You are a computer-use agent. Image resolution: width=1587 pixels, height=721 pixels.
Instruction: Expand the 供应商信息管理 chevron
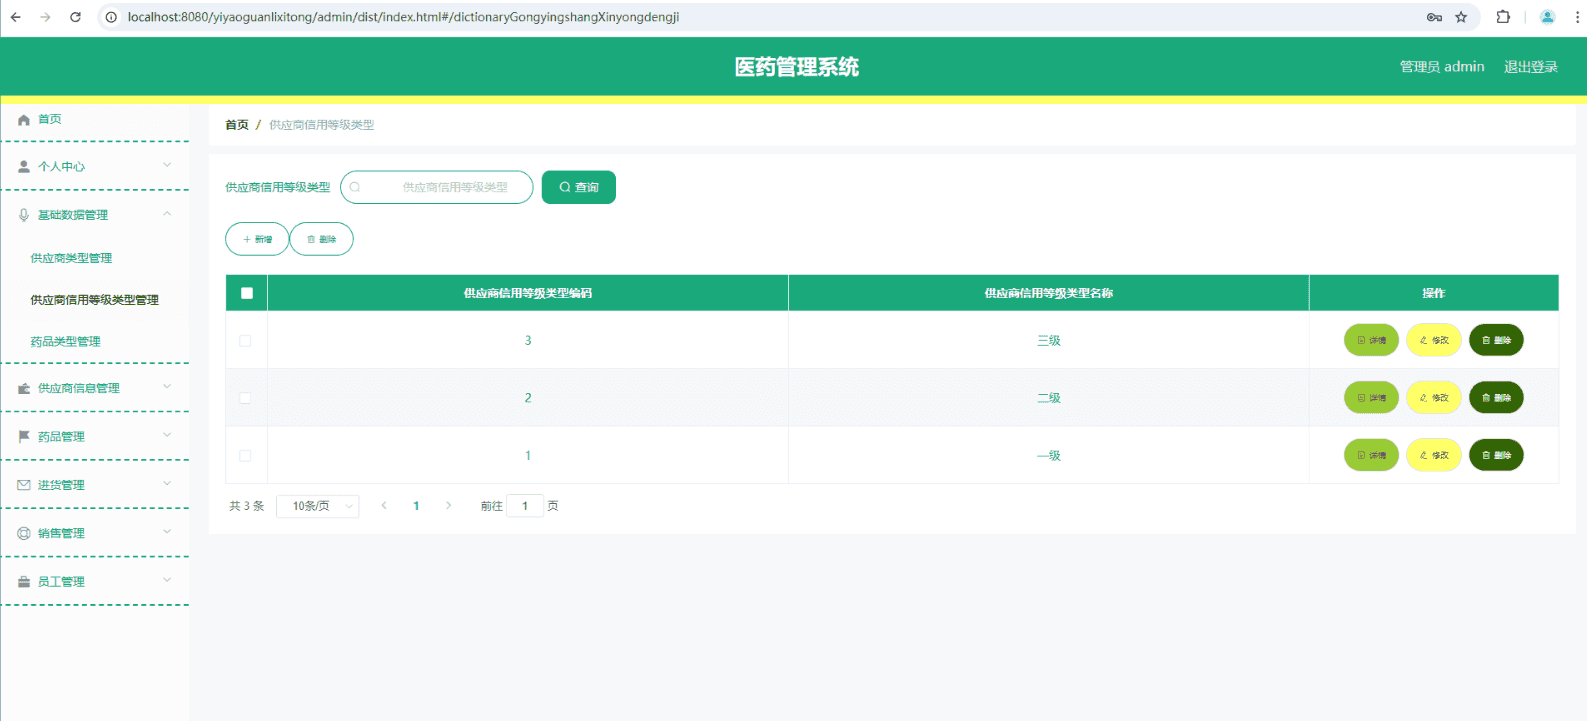pos(167,387)
